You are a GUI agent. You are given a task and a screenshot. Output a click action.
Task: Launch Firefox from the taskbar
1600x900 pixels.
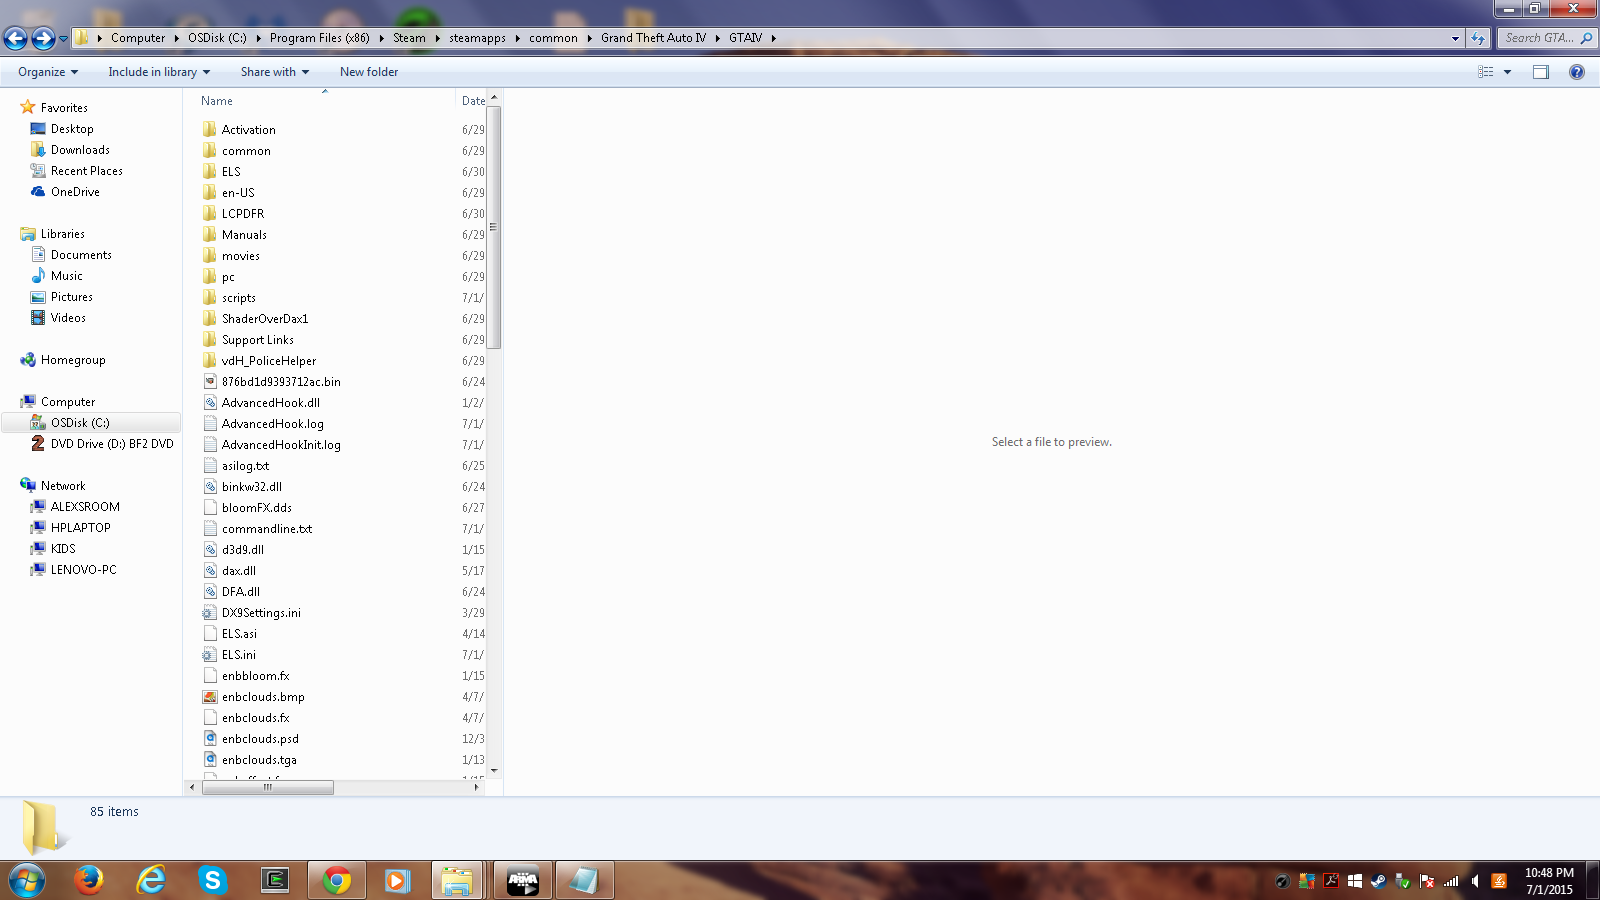click(x=89, y=881)
